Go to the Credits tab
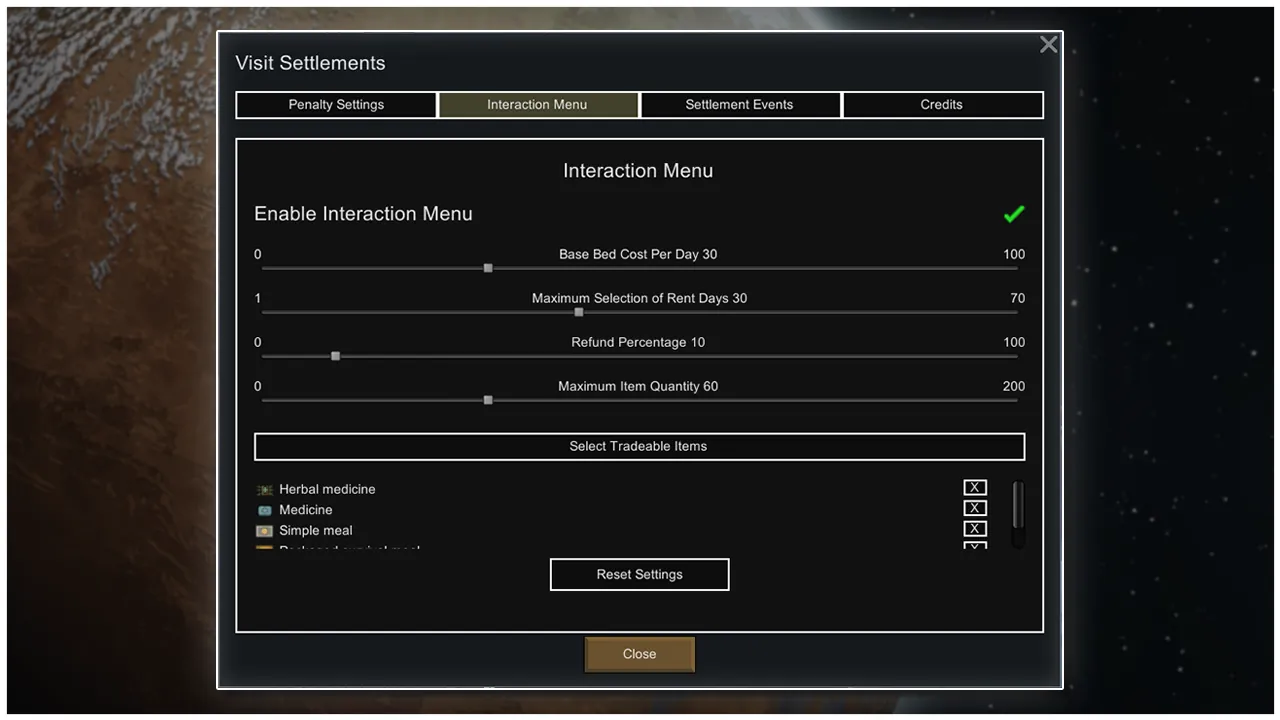This screenshot has height=720, width=1280. (x=942, y=105)
